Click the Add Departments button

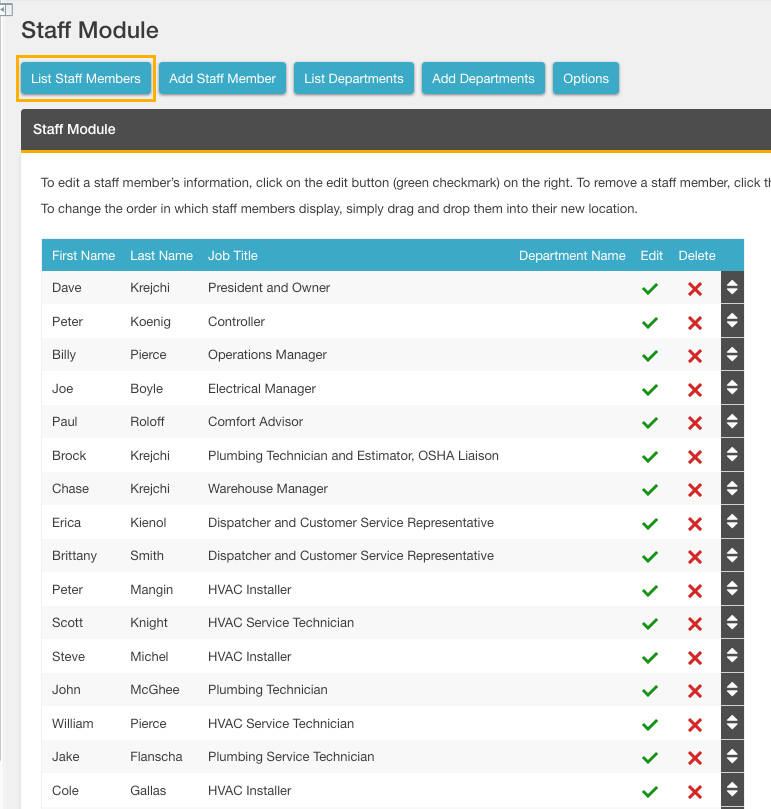point(483,79)
